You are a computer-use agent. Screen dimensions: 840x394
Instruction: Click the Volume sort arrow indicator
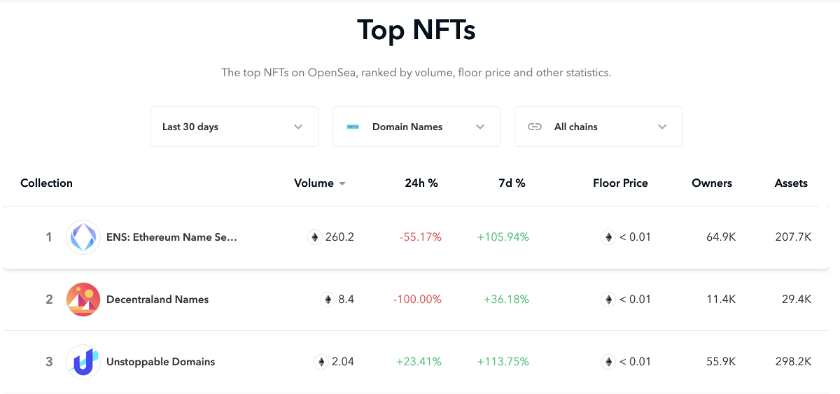coord(342,184)
